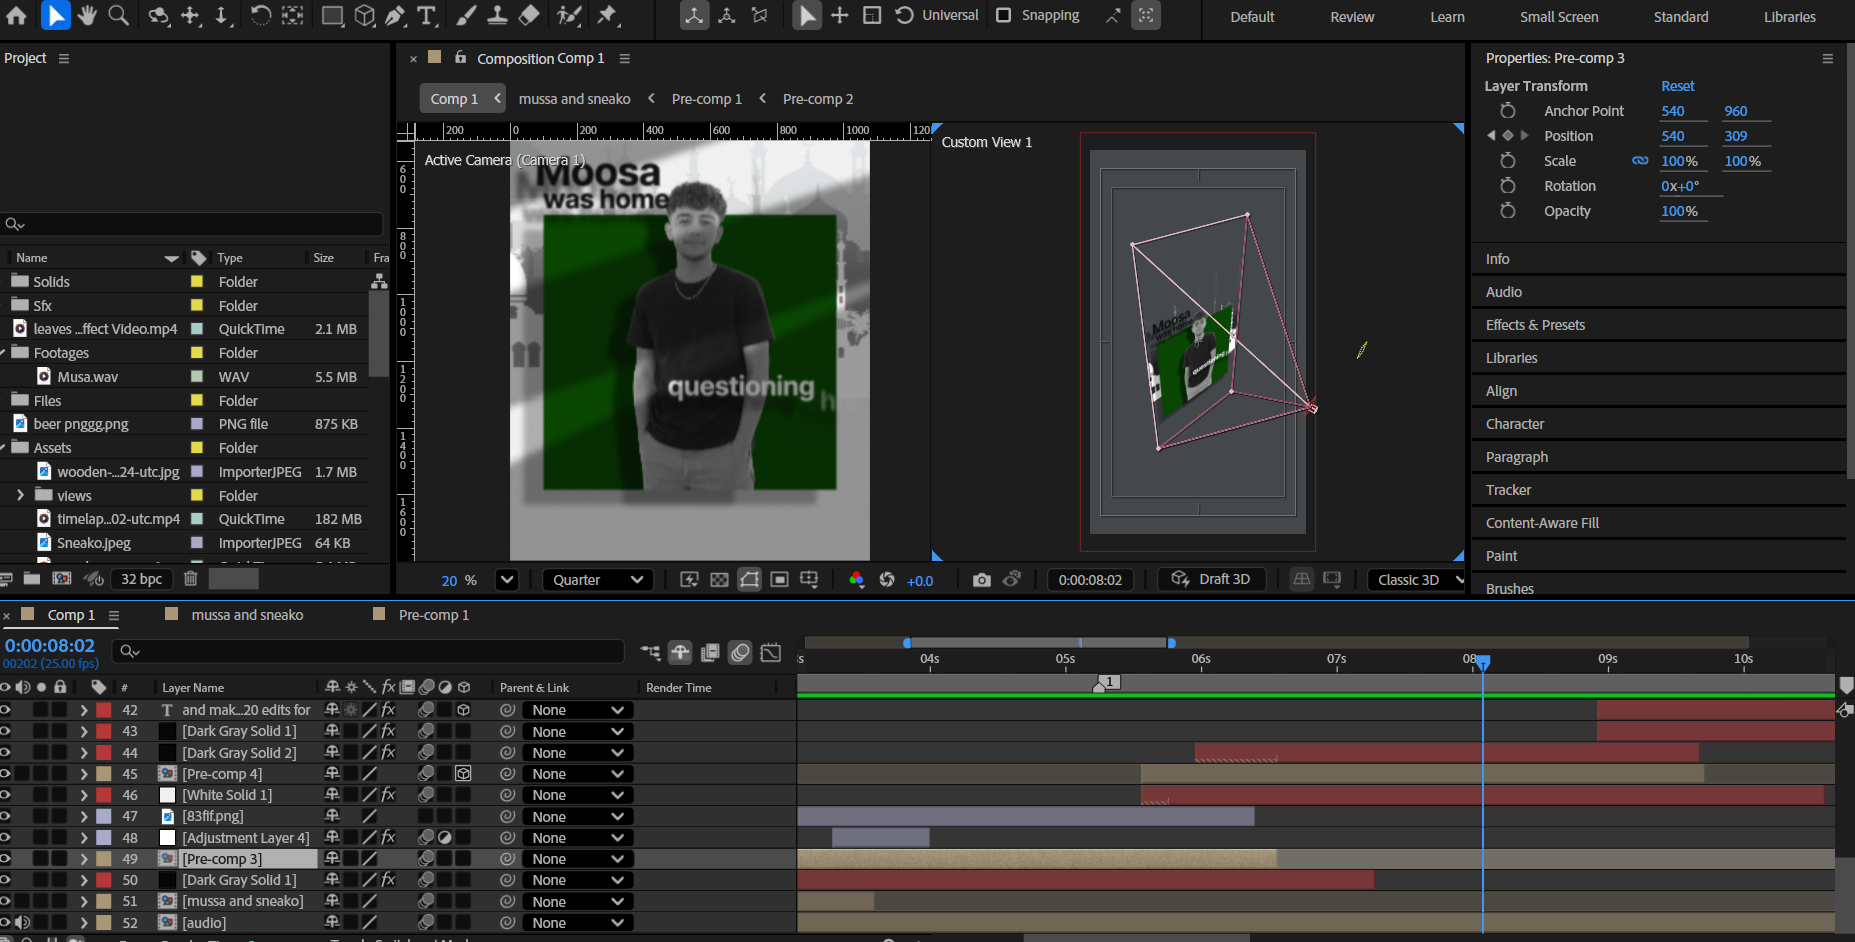Open the Quarter resolution dropdown

click(x=598, y=580)
